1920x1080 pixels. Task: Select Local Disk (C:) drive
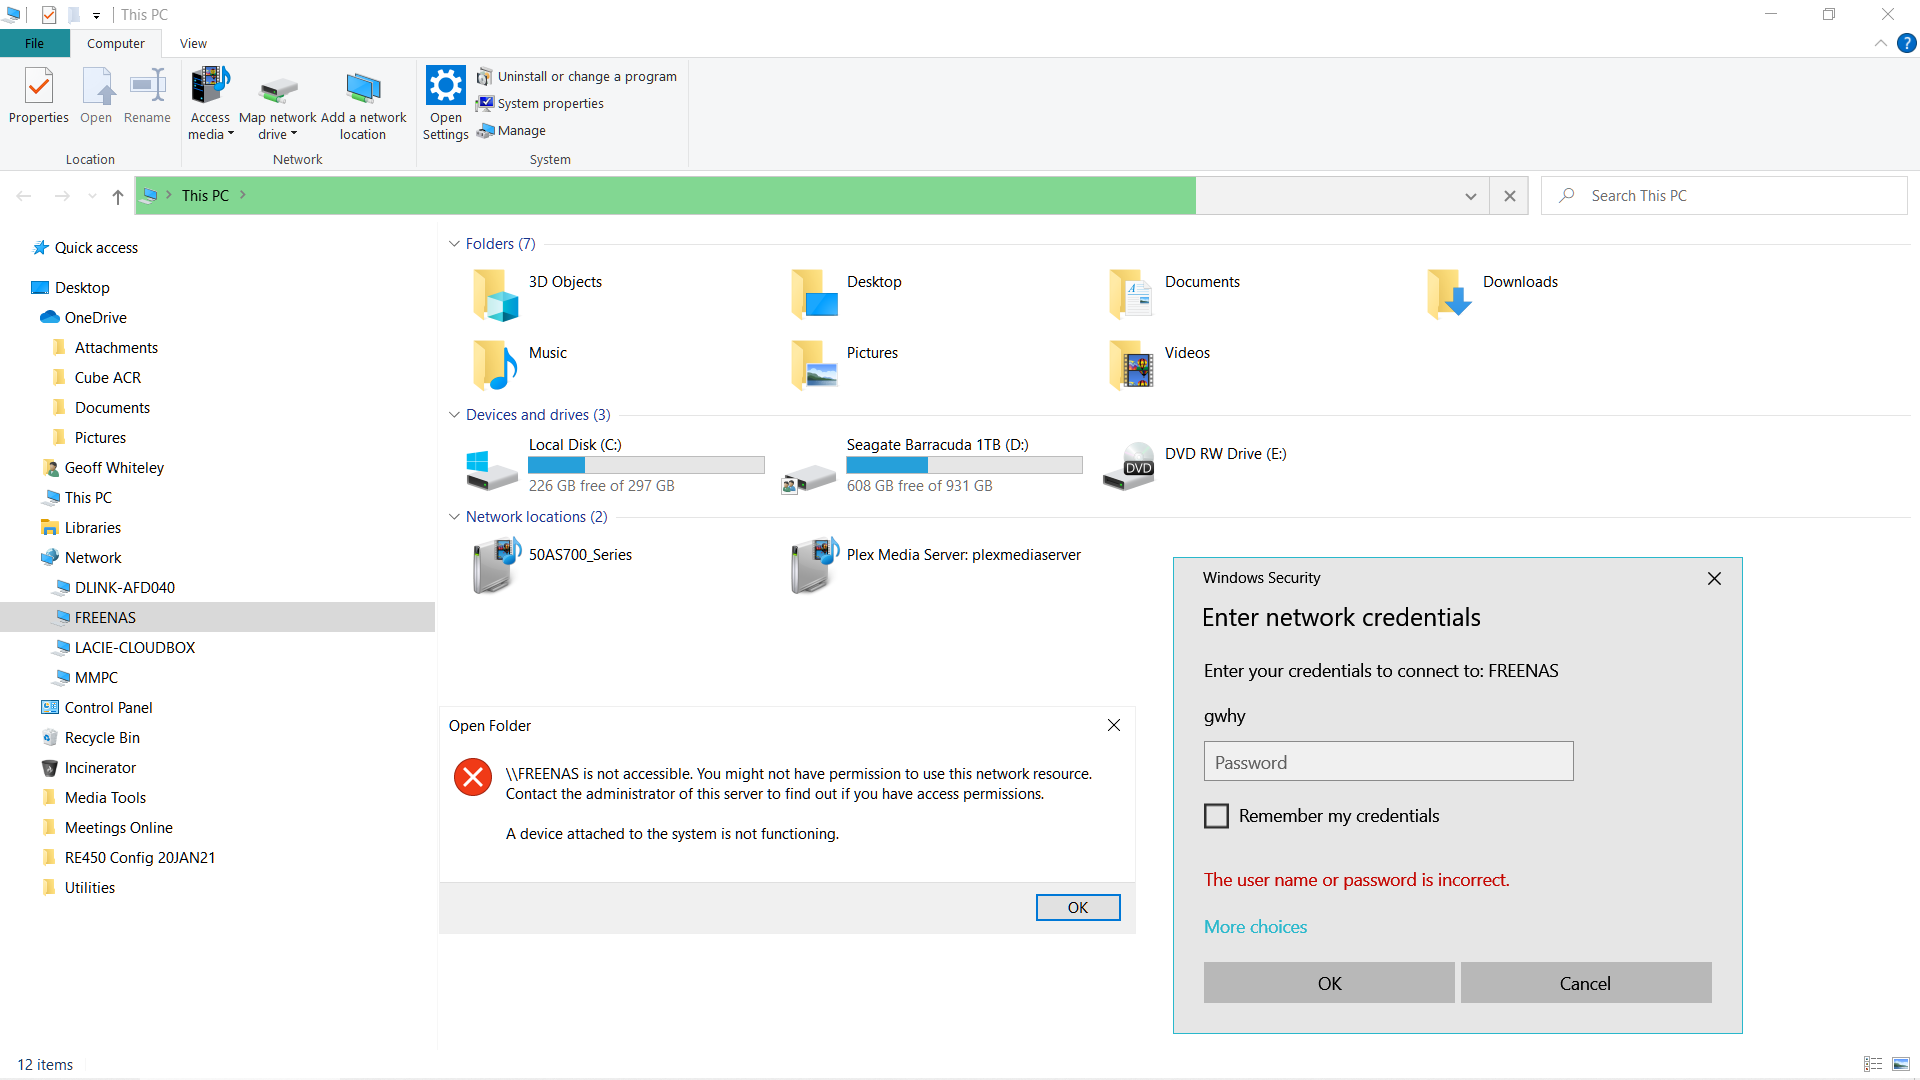coord(616,466)
